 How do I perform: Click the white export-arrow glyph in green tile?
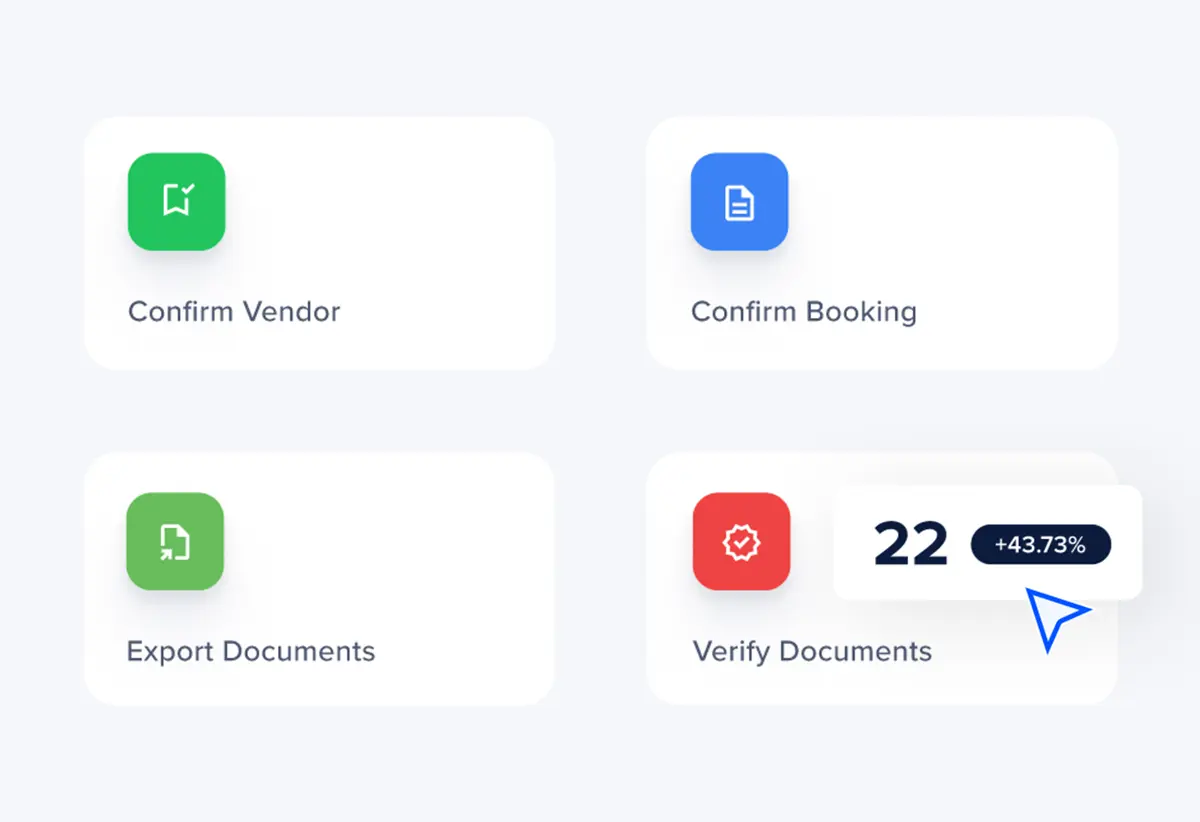[175, 542]
